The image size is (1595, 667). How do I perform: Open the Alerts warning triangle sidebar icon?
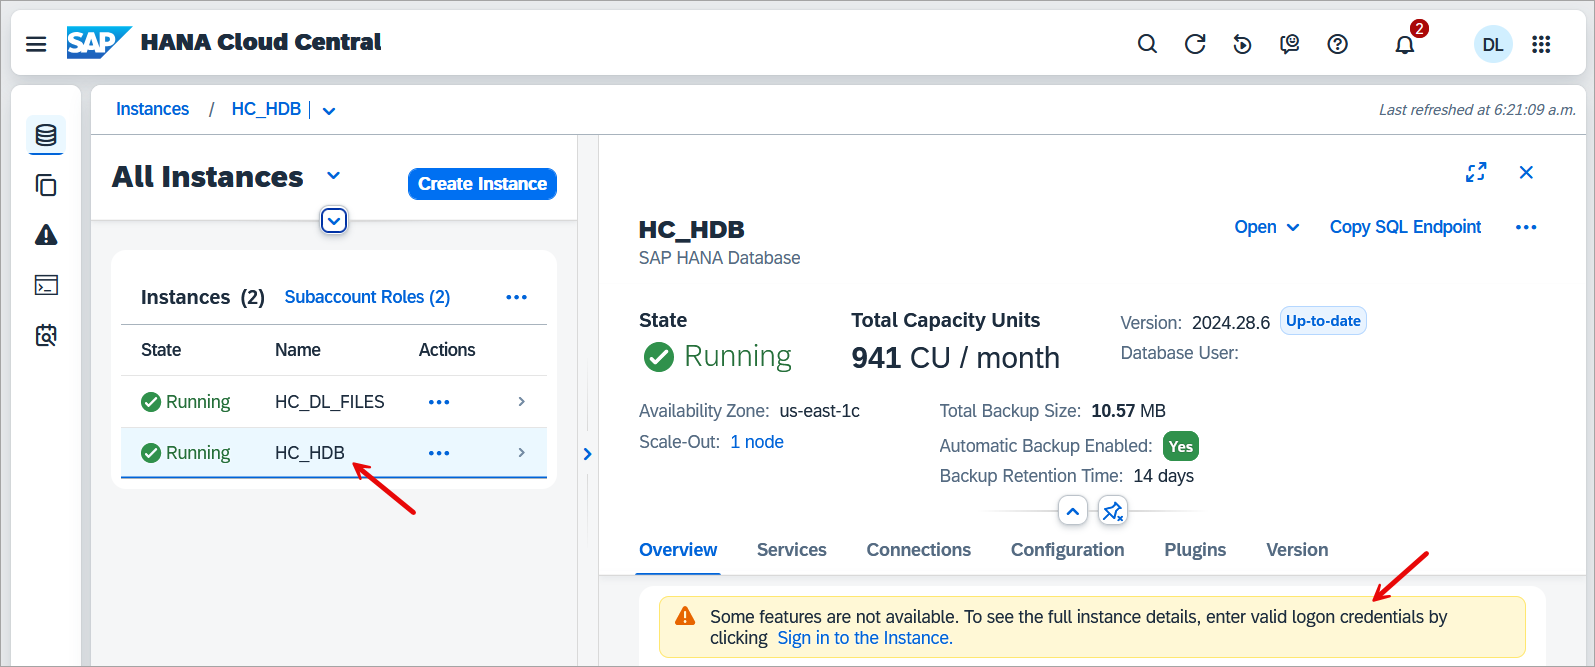point(46,235)
